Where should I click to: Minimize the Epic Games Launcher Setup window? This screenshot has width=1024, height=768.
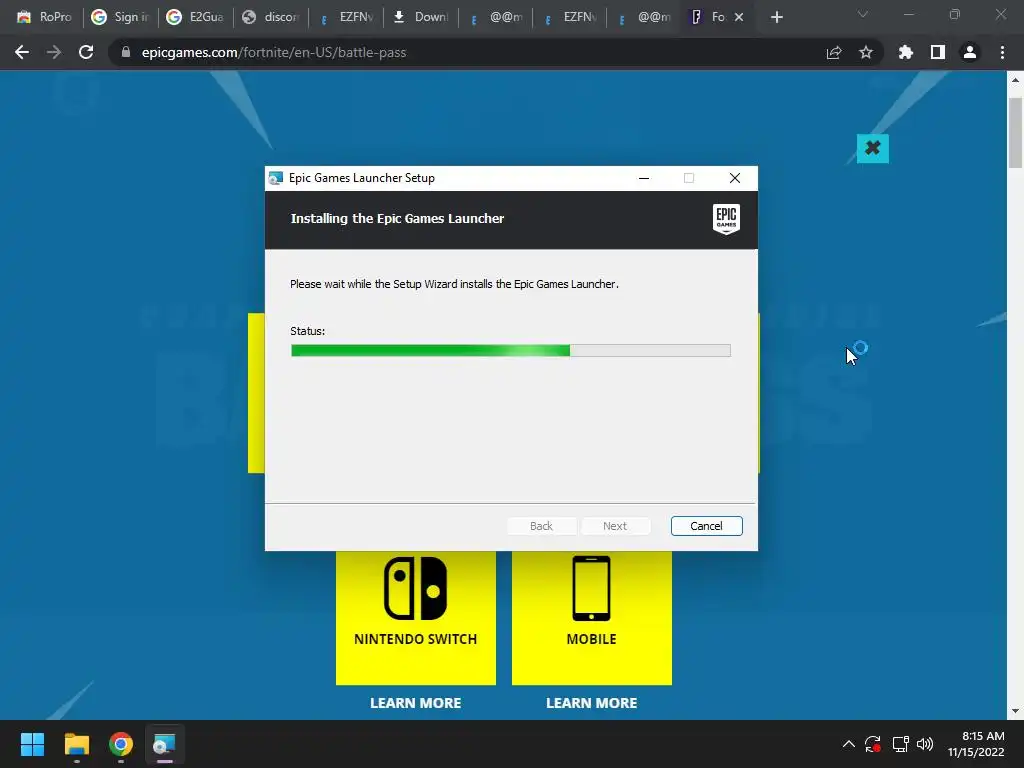click(x=644, y=178)
